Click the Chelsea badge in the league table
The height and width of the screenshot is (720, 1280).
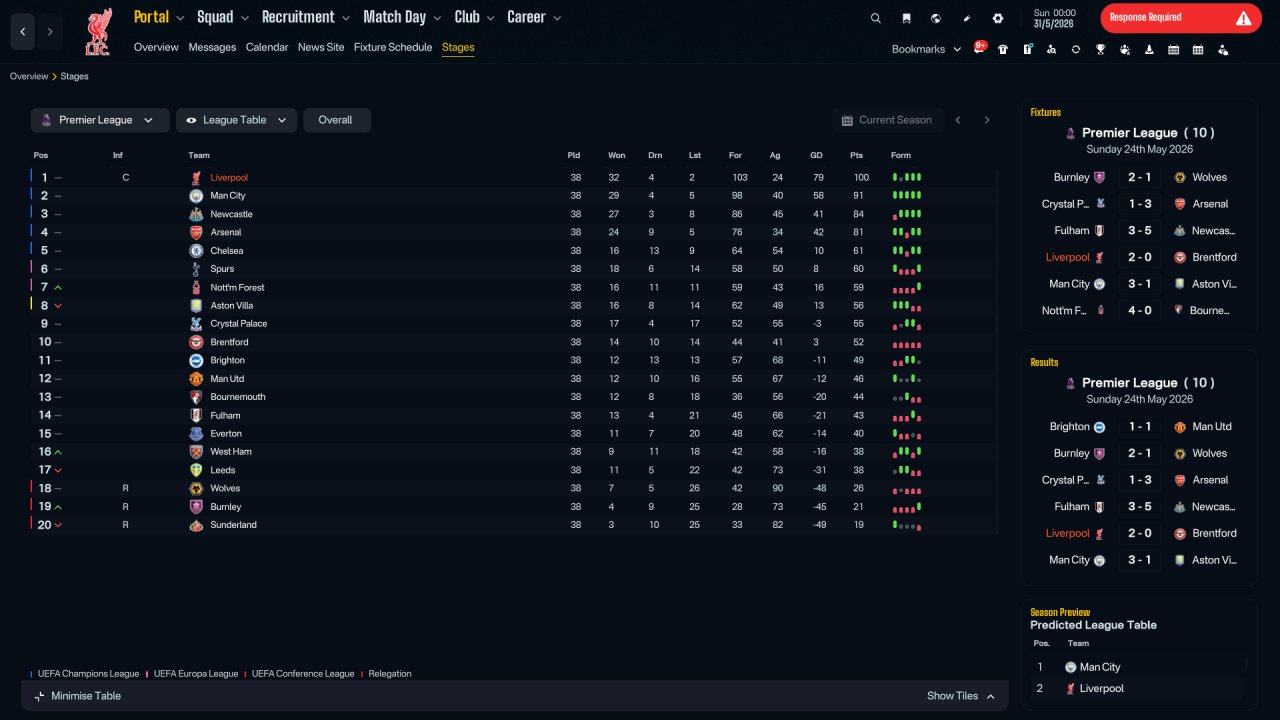tap(196, 251)
